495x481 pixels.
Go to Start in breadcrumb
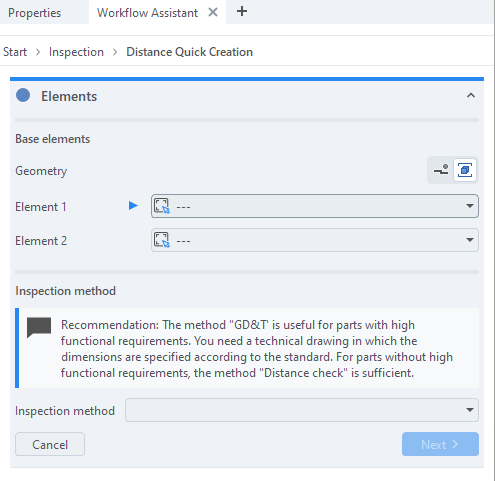15,52
